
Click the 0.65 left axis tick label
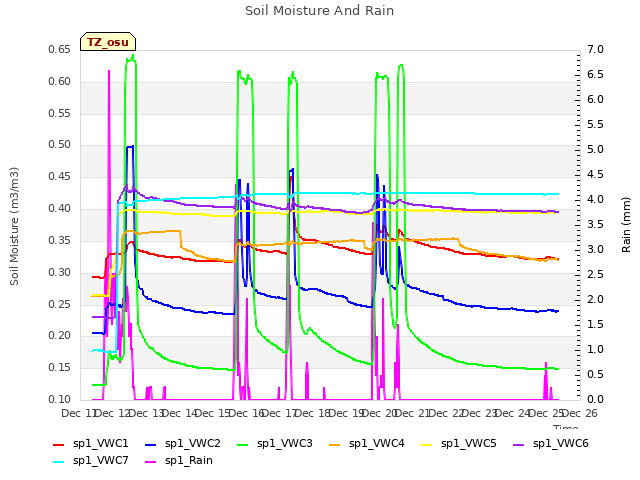tap(60, 49)
